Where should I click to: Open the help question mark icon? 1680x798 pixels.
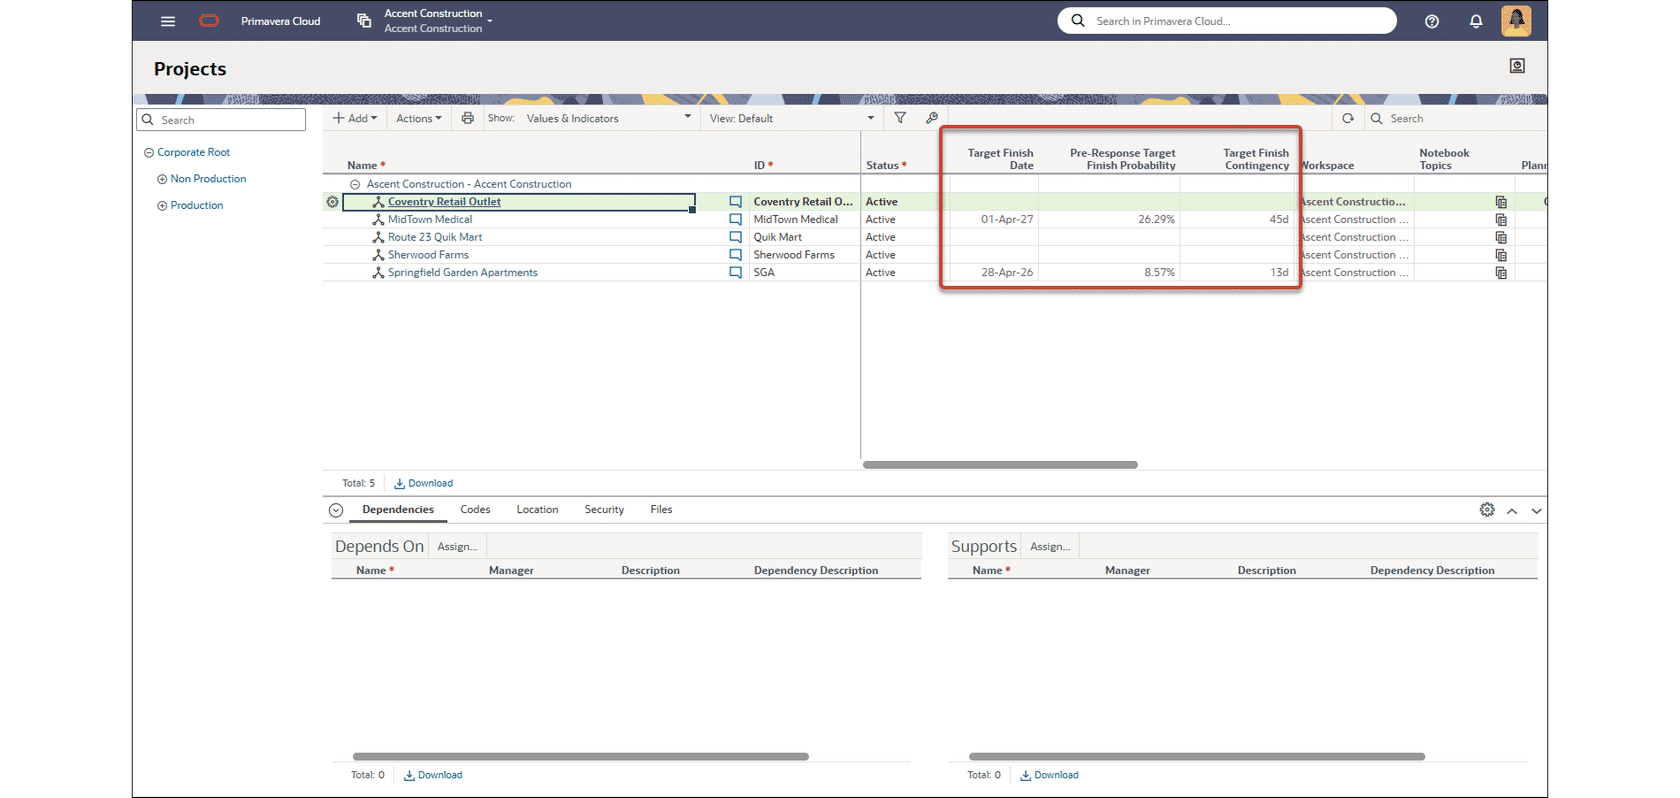pyautogui.click(x=1431, y=21)
